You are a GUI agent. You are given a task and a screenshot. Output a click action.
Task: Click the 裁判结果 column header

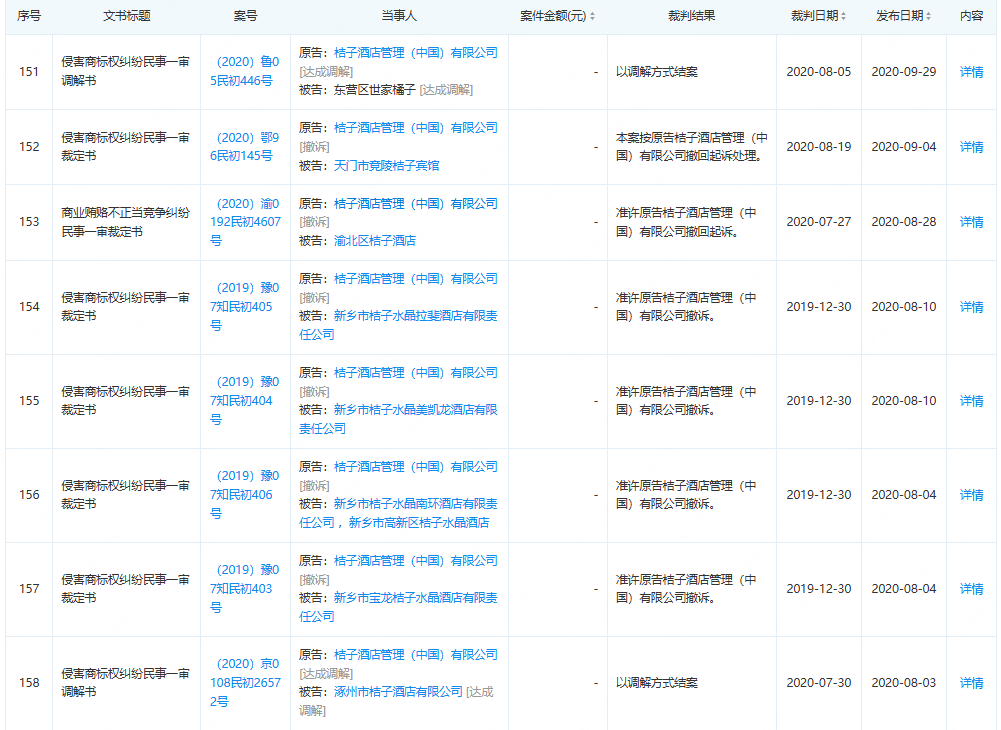691,16
